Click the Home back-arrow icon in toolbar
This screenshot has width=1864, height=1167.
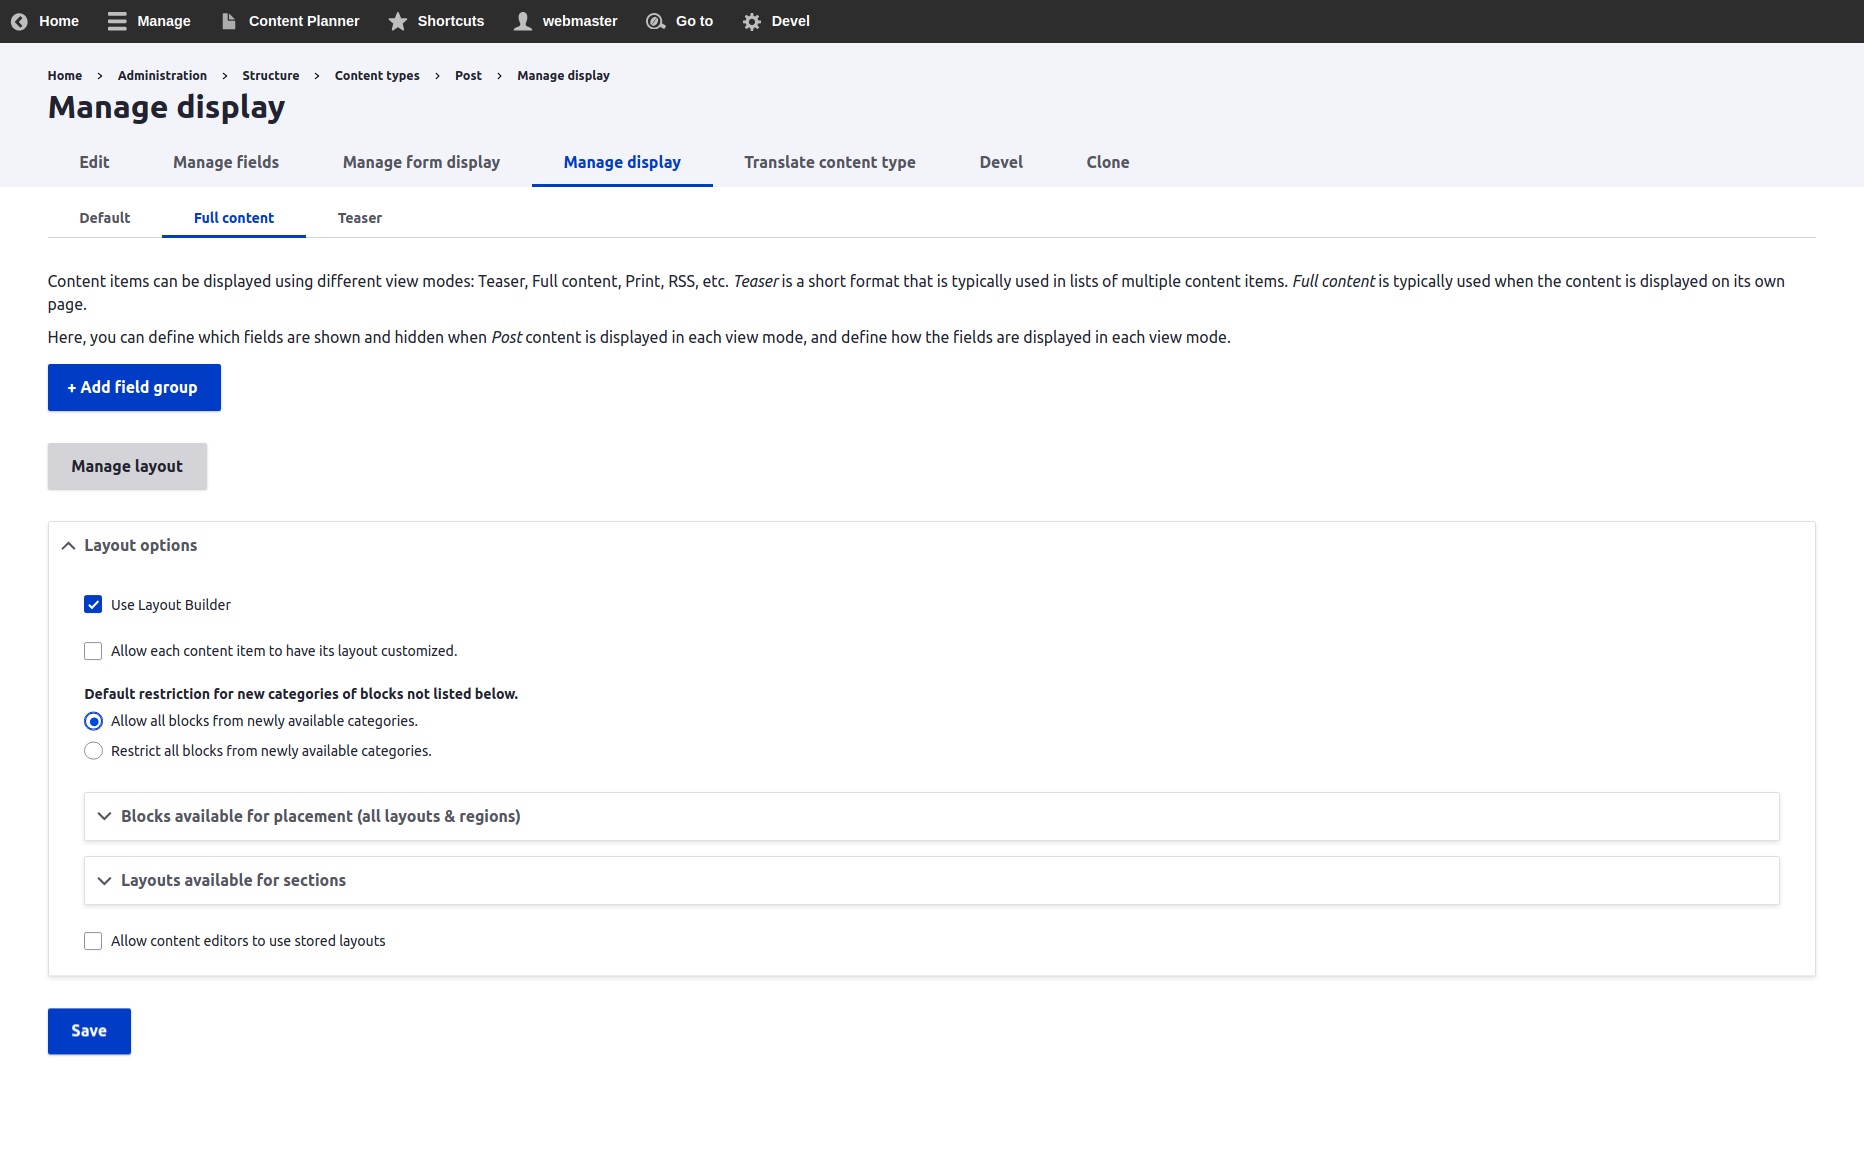point(19,21)
